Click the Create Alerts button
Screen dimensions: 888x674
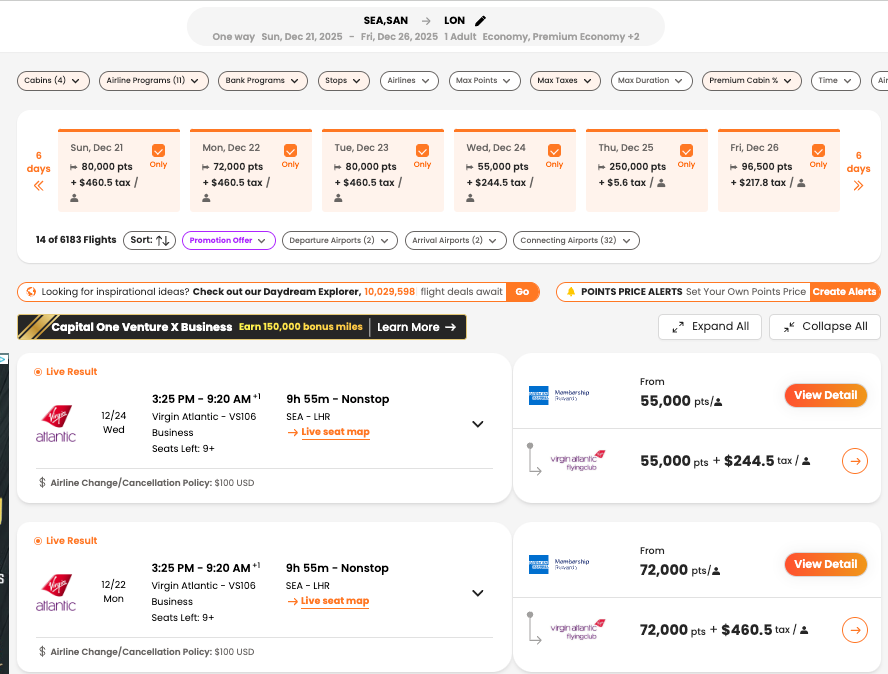844,292
